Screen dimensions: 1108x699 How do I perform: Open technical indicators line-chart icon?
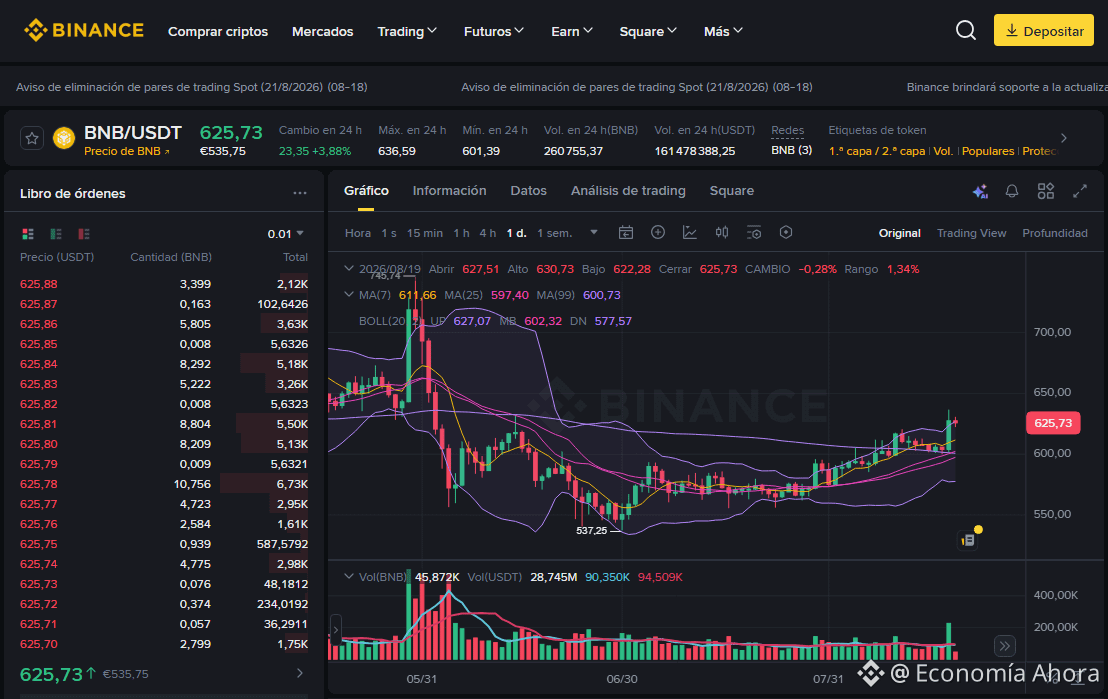click(x=690, y=233)
